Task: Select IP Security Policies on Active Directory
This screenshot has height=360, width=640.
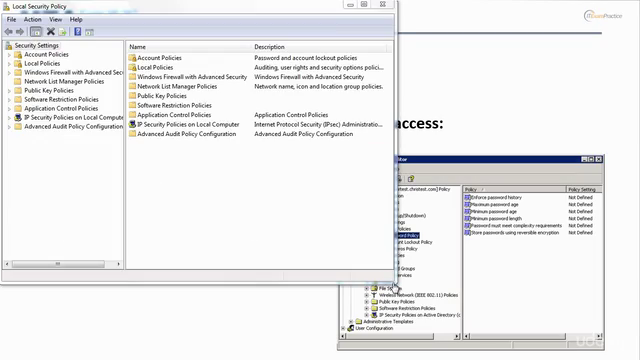Action: pyautogui.click(x=420, y=315)
